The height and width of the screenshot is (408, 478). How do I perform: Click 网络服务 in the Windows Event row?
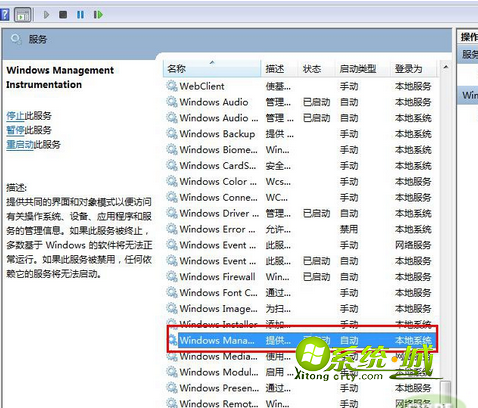point(413,245)
